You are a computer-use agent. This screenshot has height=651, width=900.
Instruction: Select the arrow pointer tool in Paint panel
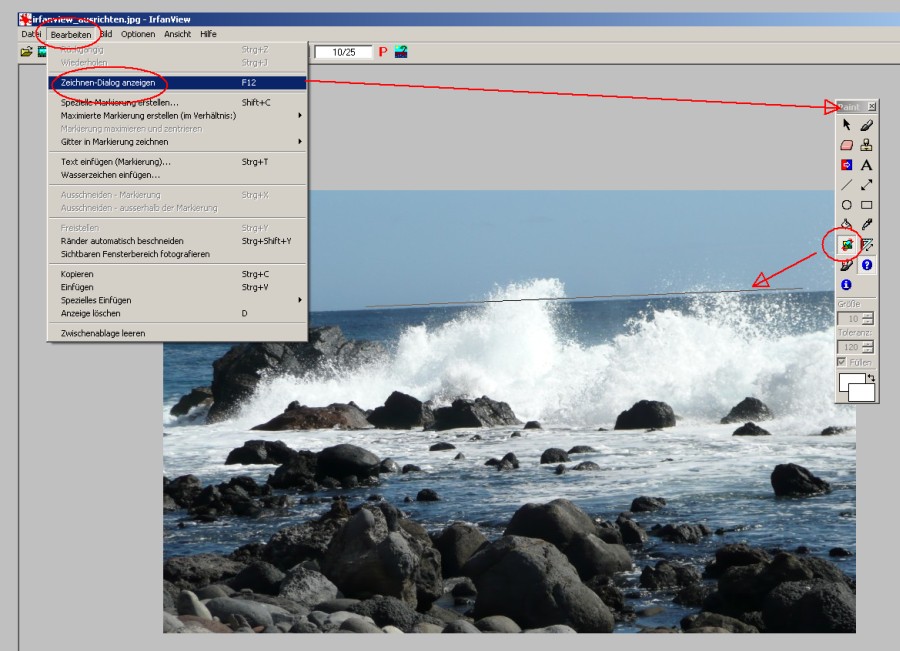click(x=846, y=125)
